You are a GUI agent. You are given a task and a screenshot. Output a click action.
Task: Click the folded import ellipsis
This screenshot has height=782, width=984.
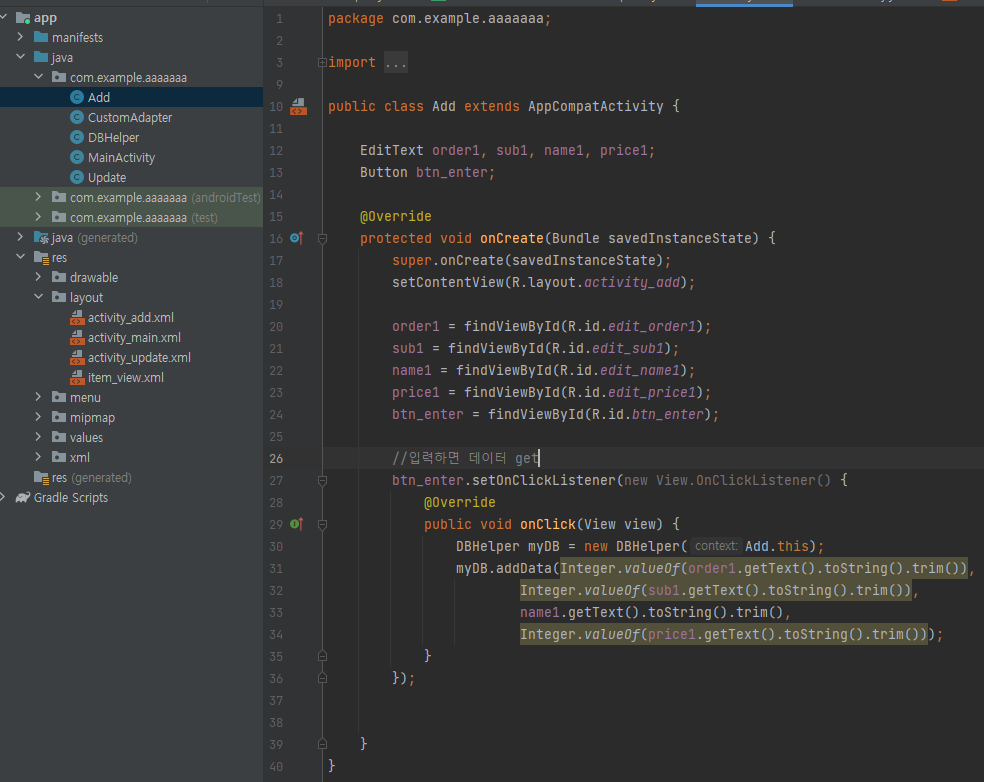tap(395, 62)
